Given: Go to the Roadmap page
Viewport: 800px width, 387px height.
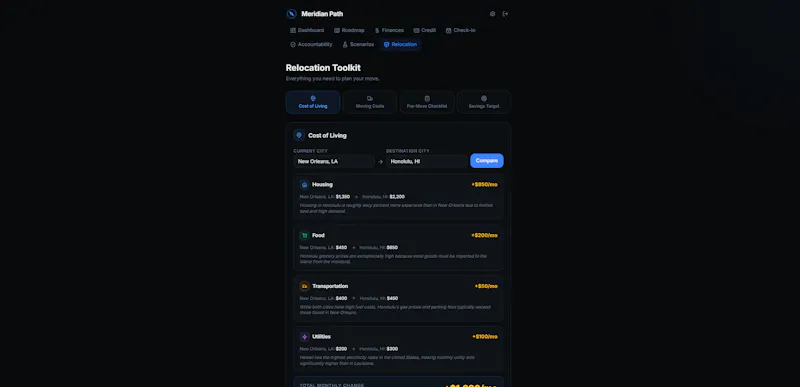Looking at the screenshot, I should click(349, 30).
